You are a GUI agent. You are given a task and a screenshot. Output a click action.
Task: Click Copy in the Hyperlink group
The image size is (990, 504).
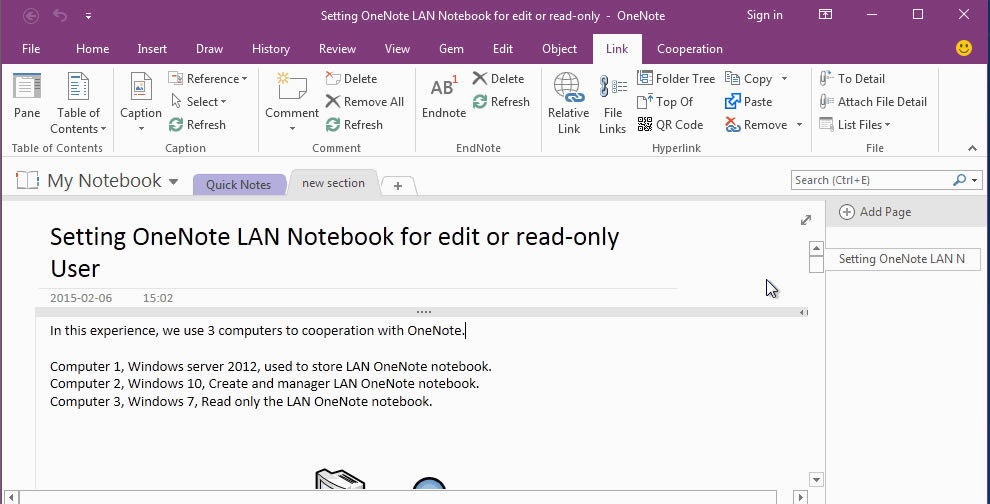click(x=749, y=78)
